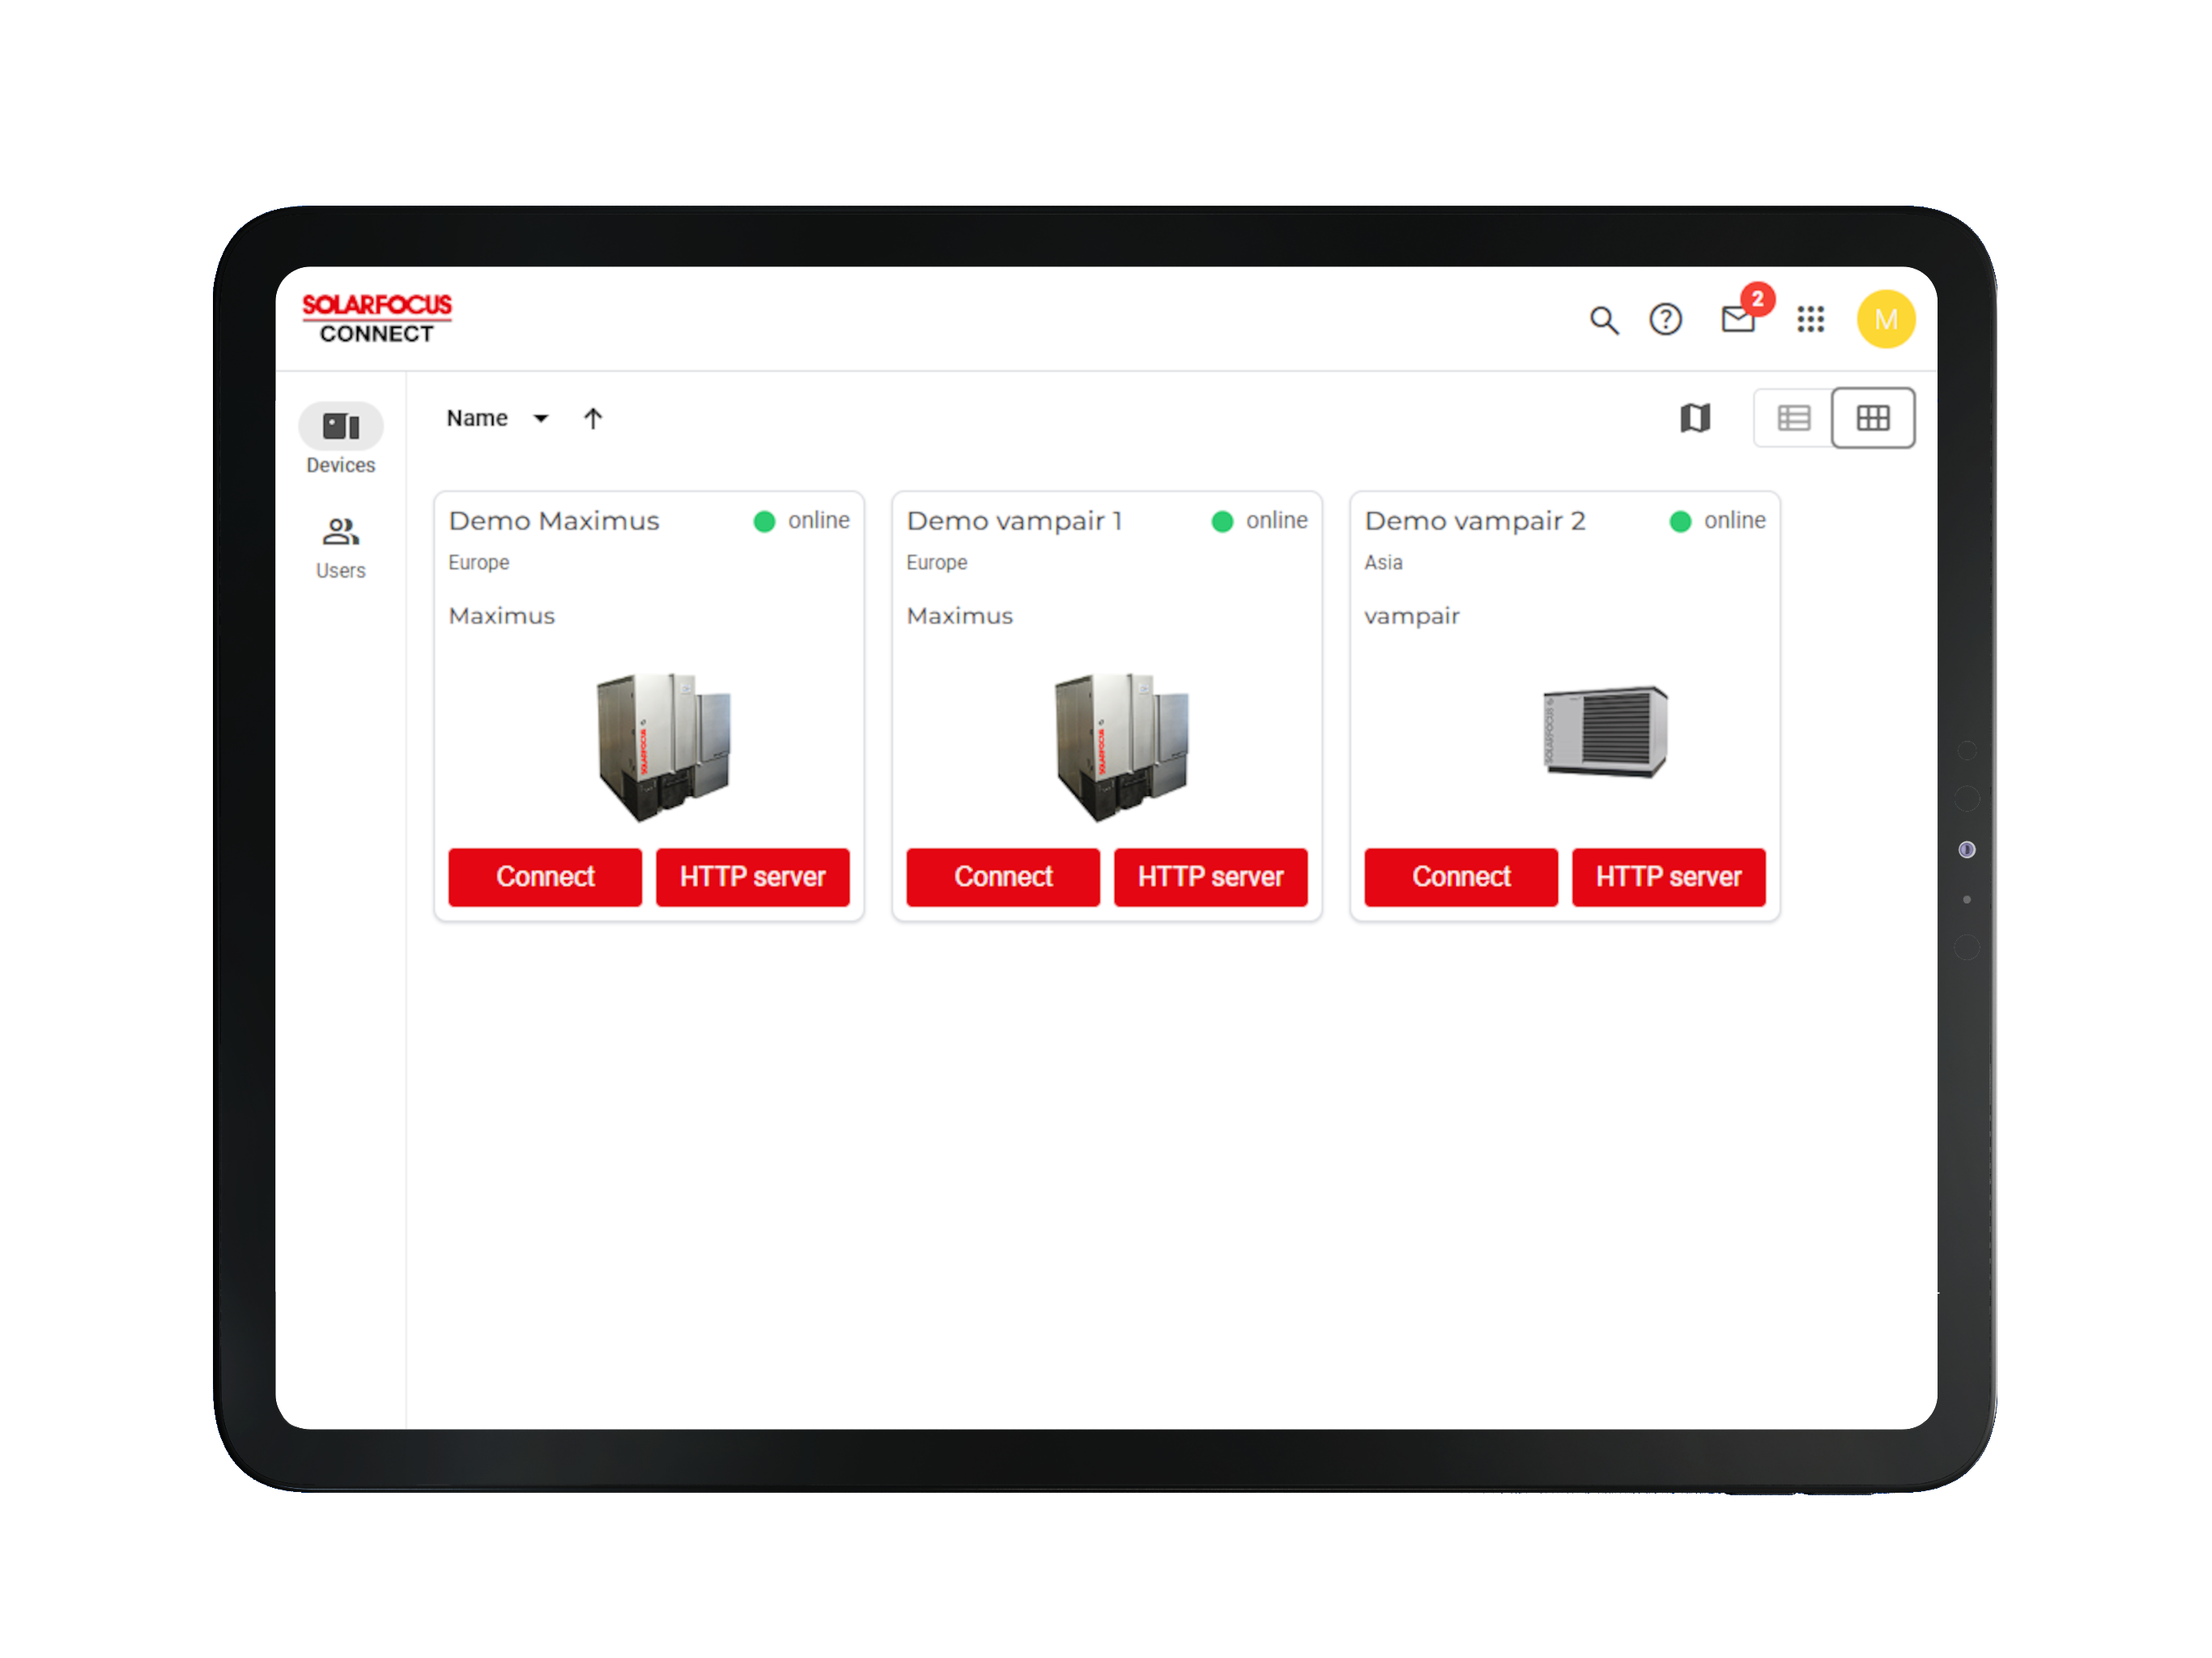Image resolution: width=2212 pixels, height=1658 pixels.
Task: Click online status of Demo Maximus
Action: pyautogui.click(x=801, y=521)
